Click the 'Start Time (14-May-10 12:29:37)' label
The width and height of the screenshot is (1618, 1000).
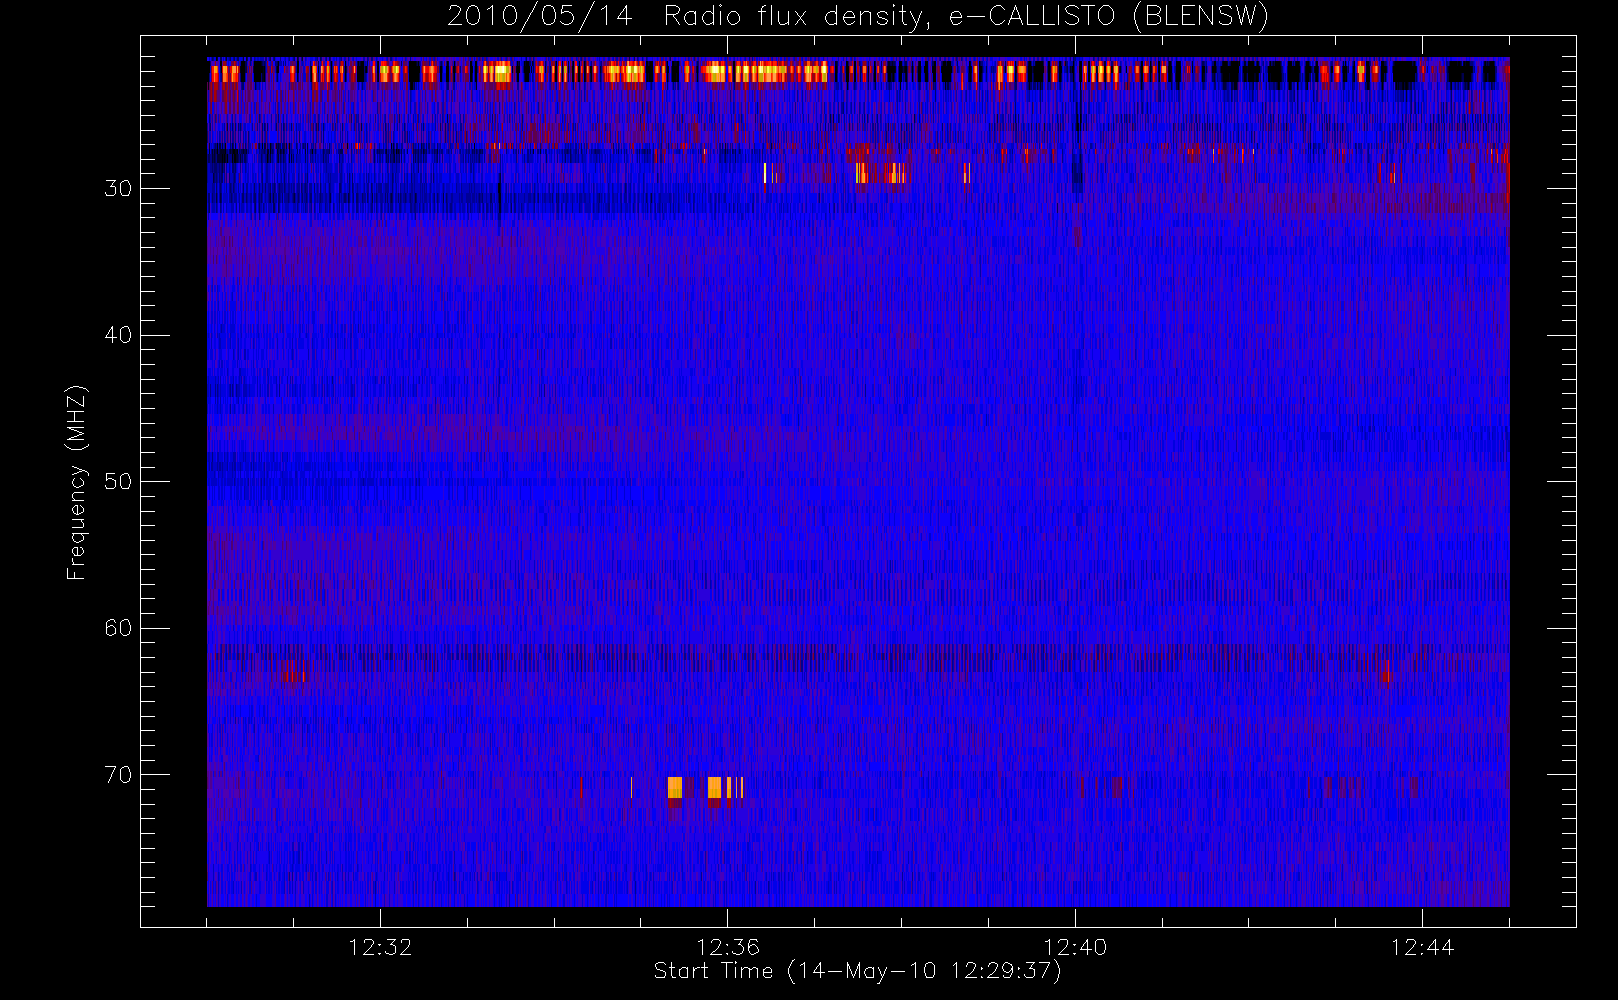click(858, 971)
